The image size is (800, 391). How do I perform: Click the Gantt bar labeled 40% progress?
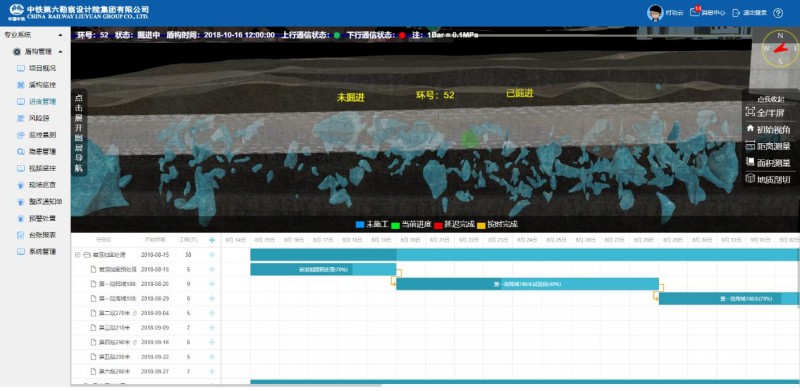pyautogui.click(x=527, y=284)
